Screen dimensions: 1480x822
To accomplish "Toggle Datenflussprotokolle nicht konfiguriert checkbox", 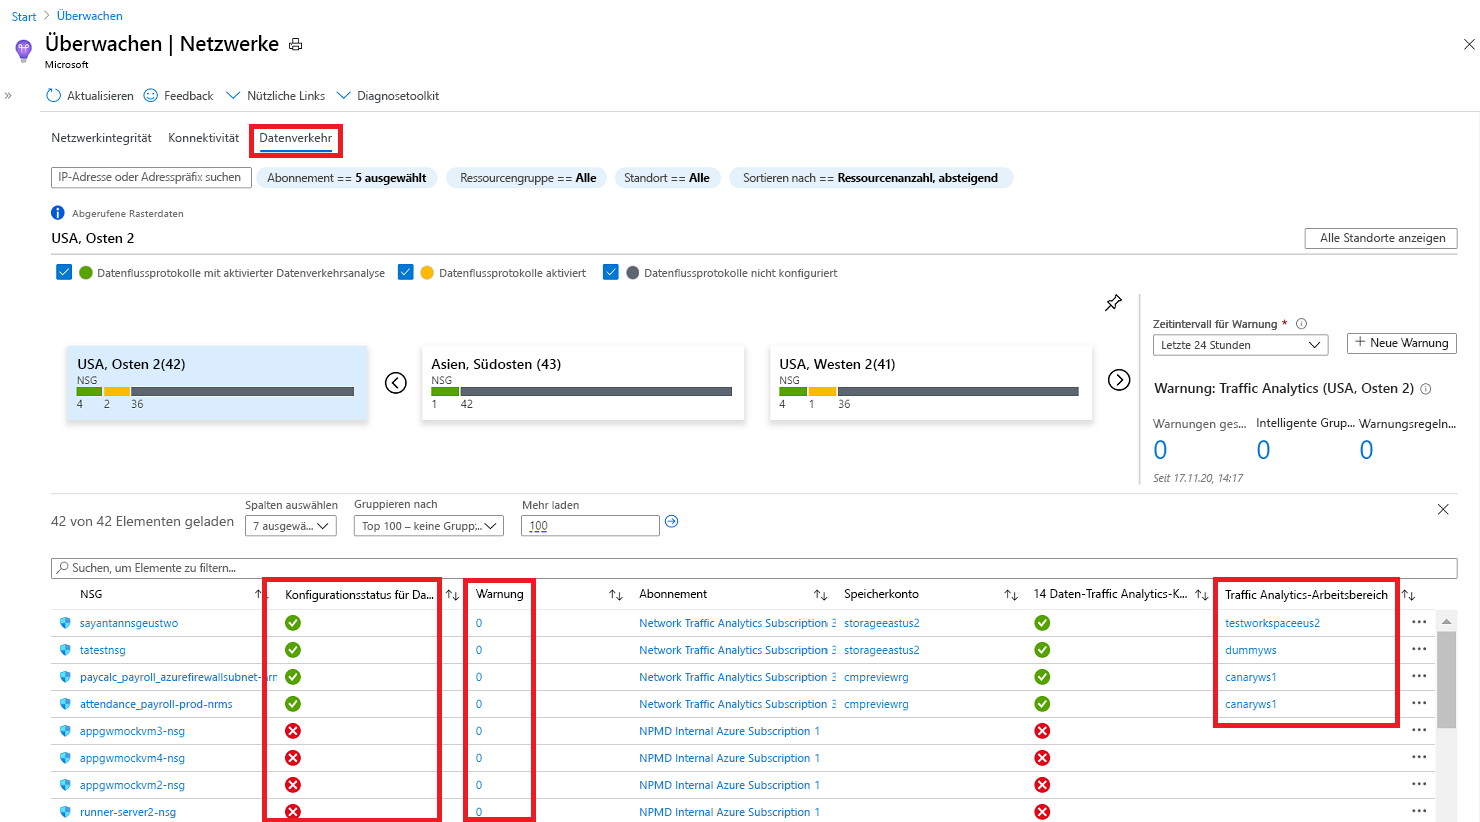I will click(611, 272).
